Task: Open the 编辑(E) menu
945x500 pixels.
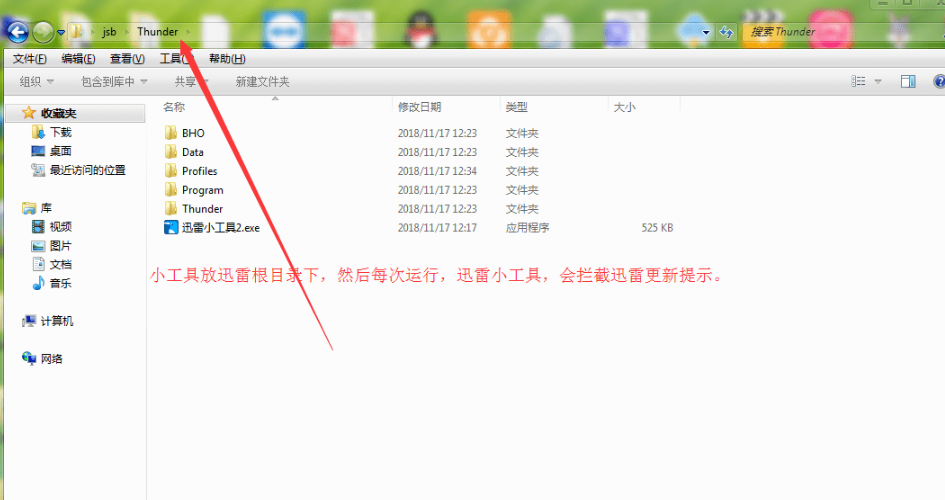Action: point(78,58)
